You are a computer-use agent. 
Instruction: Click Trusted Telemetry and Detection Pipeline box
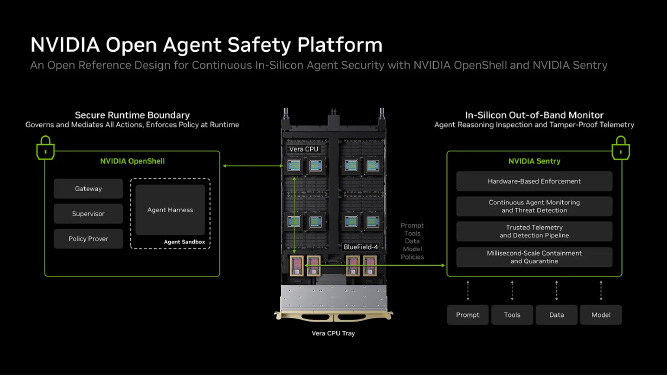[x=534, y=232]
